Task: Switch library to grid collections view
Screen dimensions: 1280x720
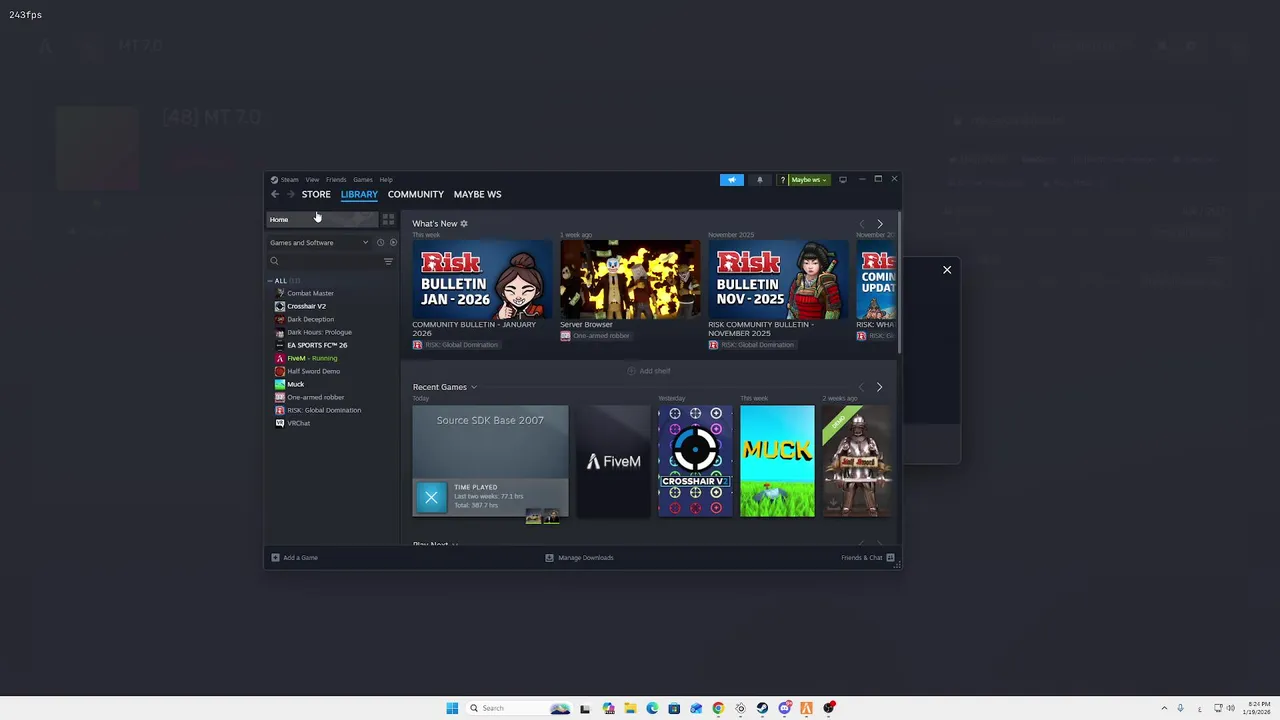Action: coord(388,220)
